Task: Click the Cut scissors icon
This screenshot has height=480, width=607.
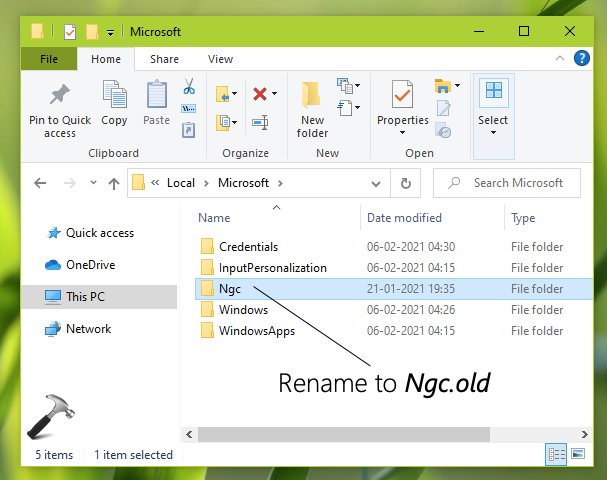Action: coord(189,86)
